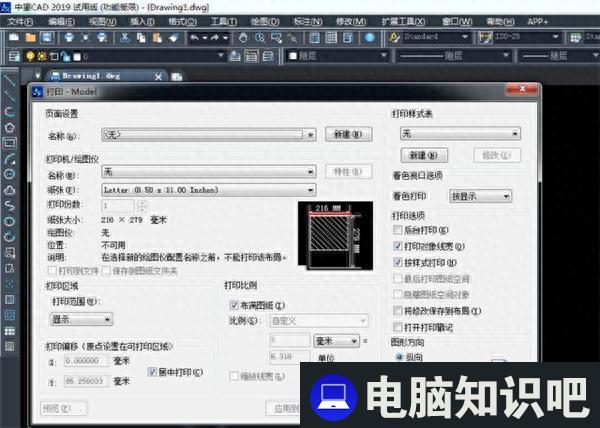Click the New drawing toolbar icon
The width and height of the screenshot is (600, 428).
point(14,37)
